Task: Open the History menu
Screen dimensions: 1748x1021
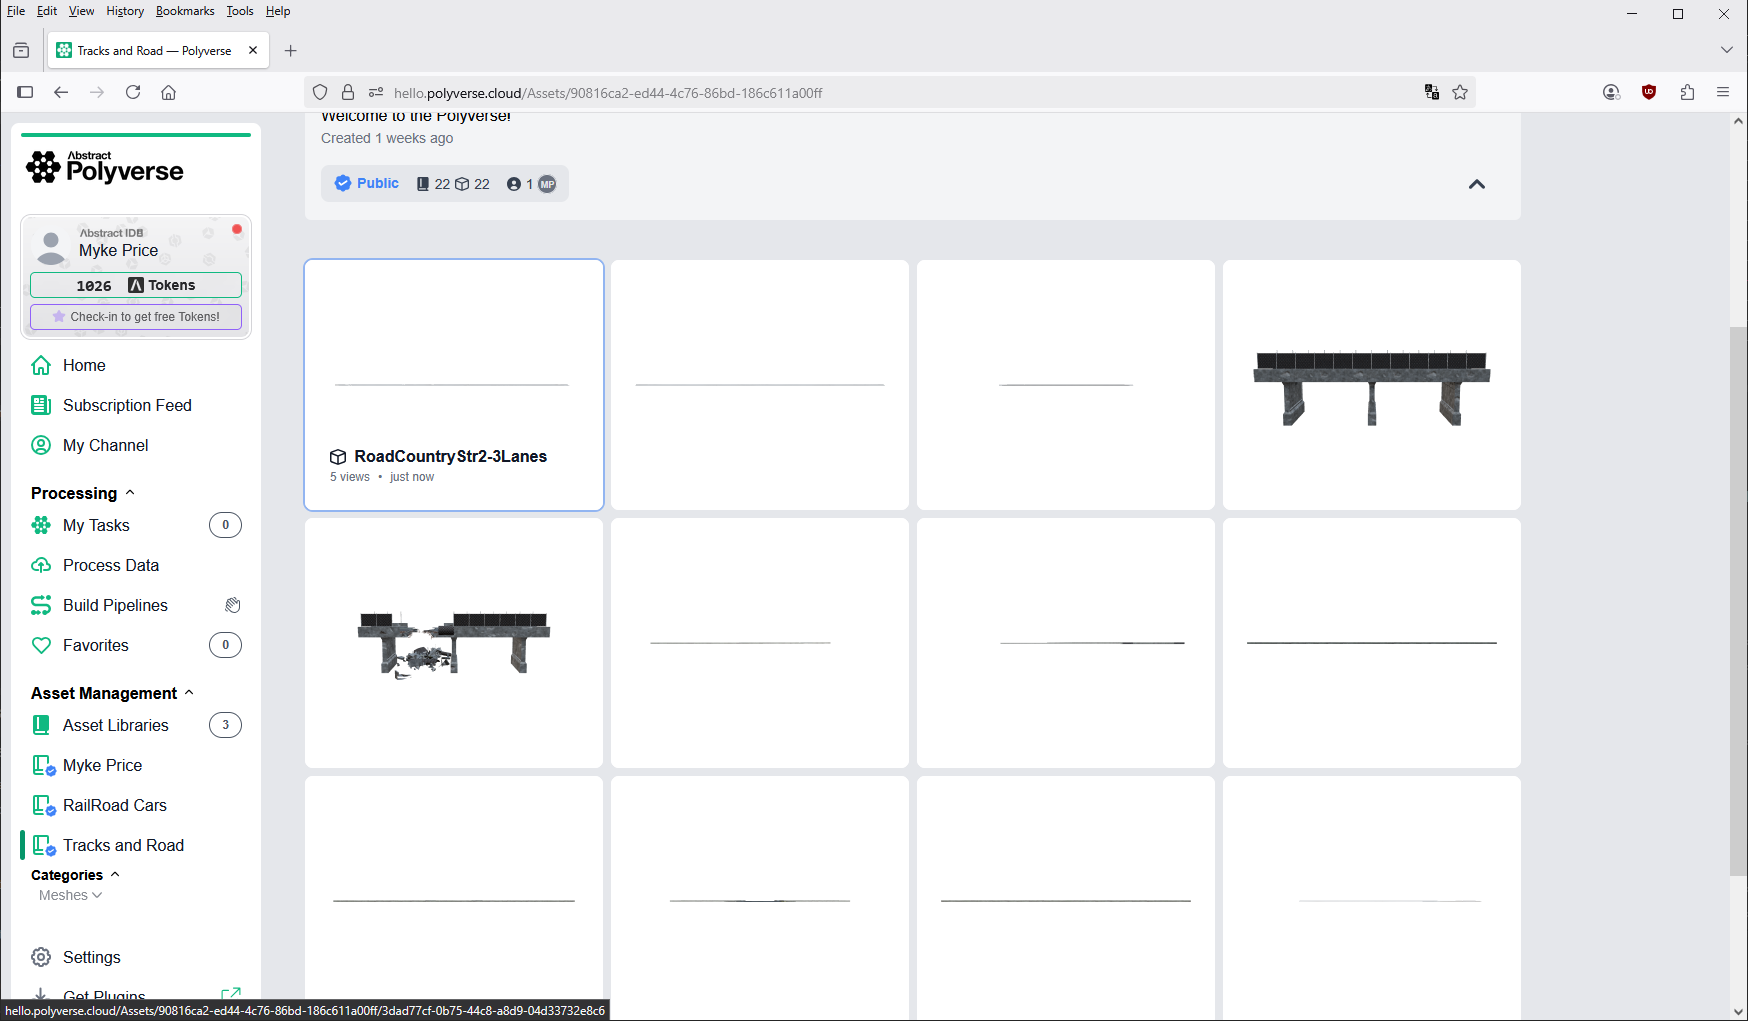Action: [x=125, y=11]
